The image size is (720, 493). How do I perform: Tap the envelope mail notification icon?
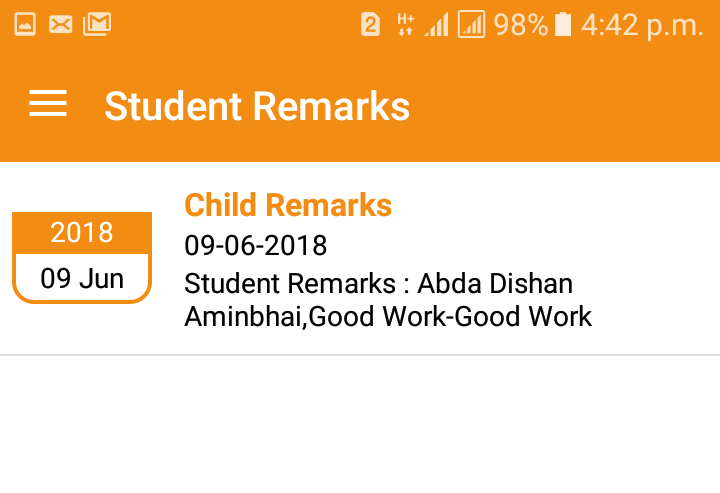[x=60, y=25]
